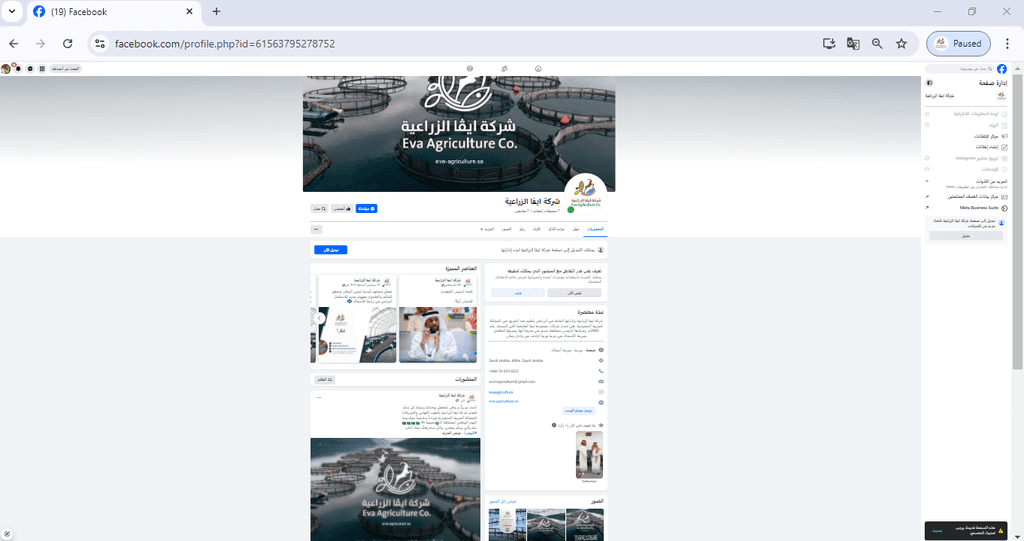
Task: Open new browser tab
Action: click(216, 11)
